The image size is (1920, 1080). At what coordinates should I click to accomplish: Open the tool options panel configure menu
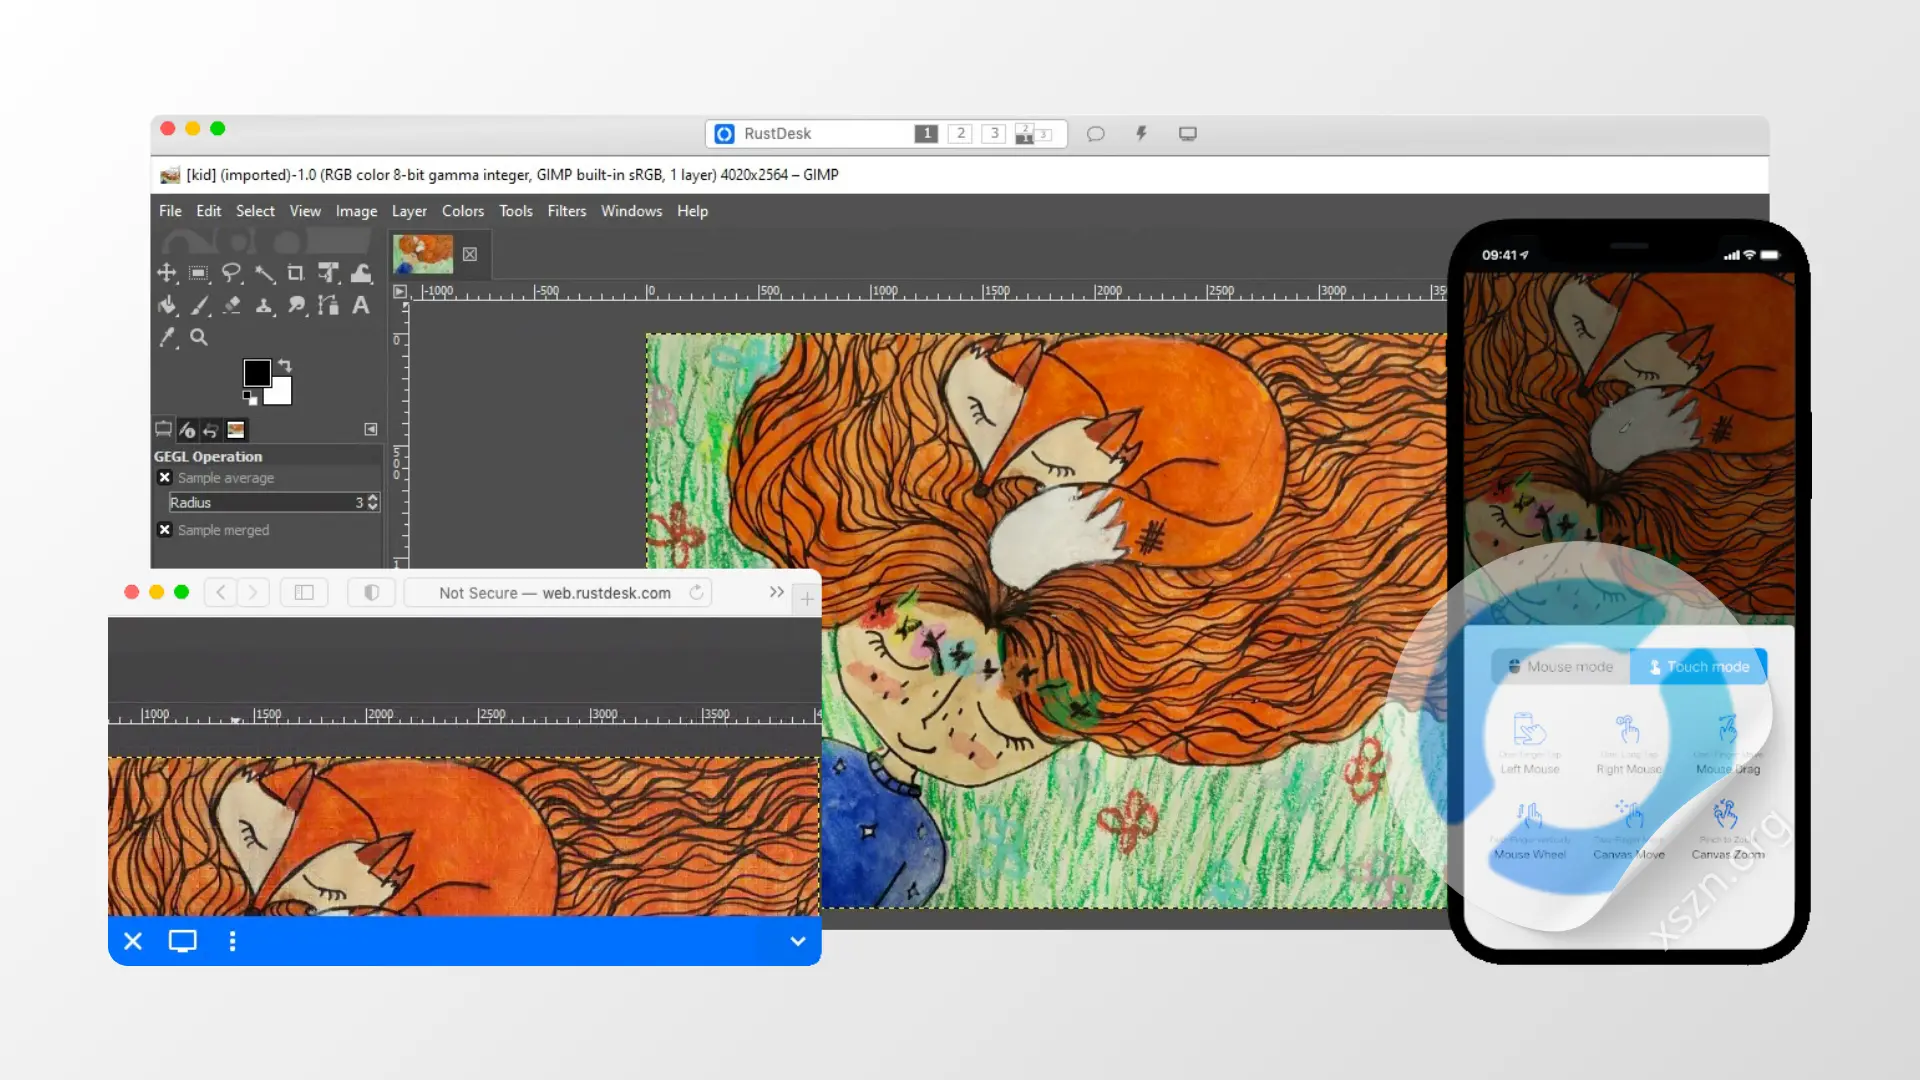pyautogui.click(x=371, y=429)
